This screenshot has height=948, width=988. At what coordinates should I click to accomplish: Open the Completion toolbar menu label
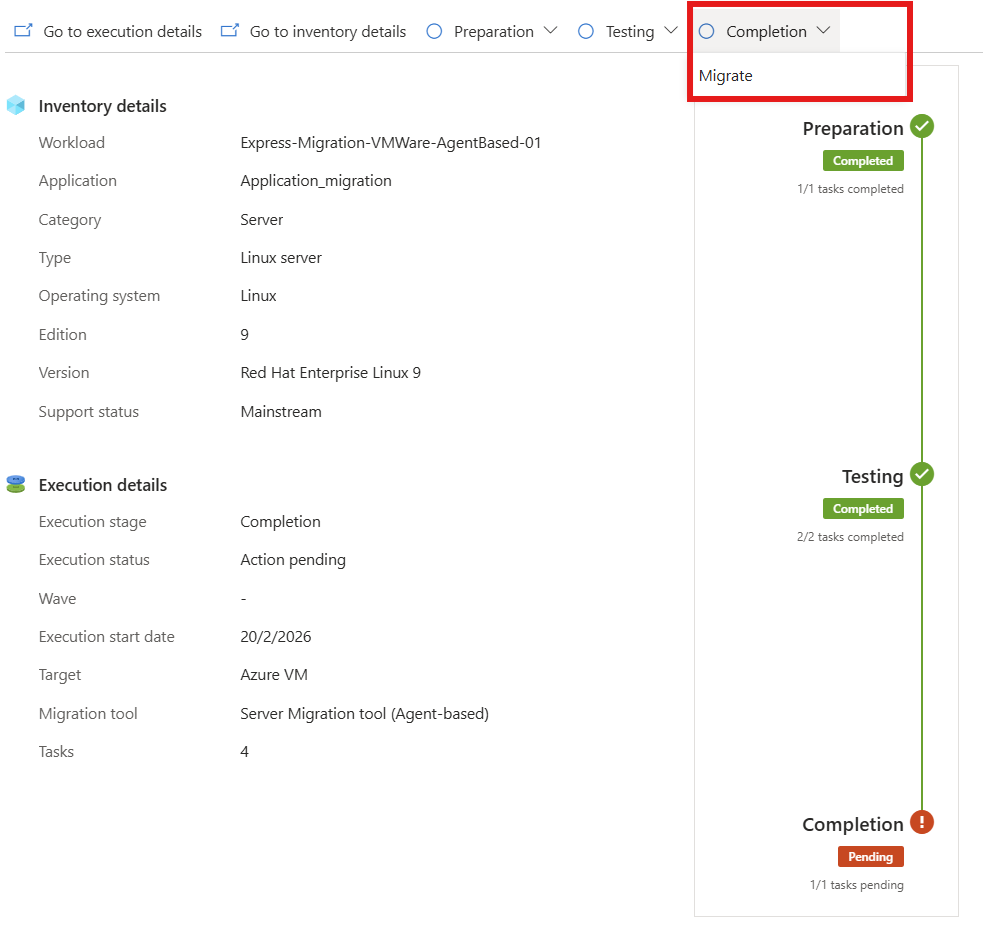[767, 31]
